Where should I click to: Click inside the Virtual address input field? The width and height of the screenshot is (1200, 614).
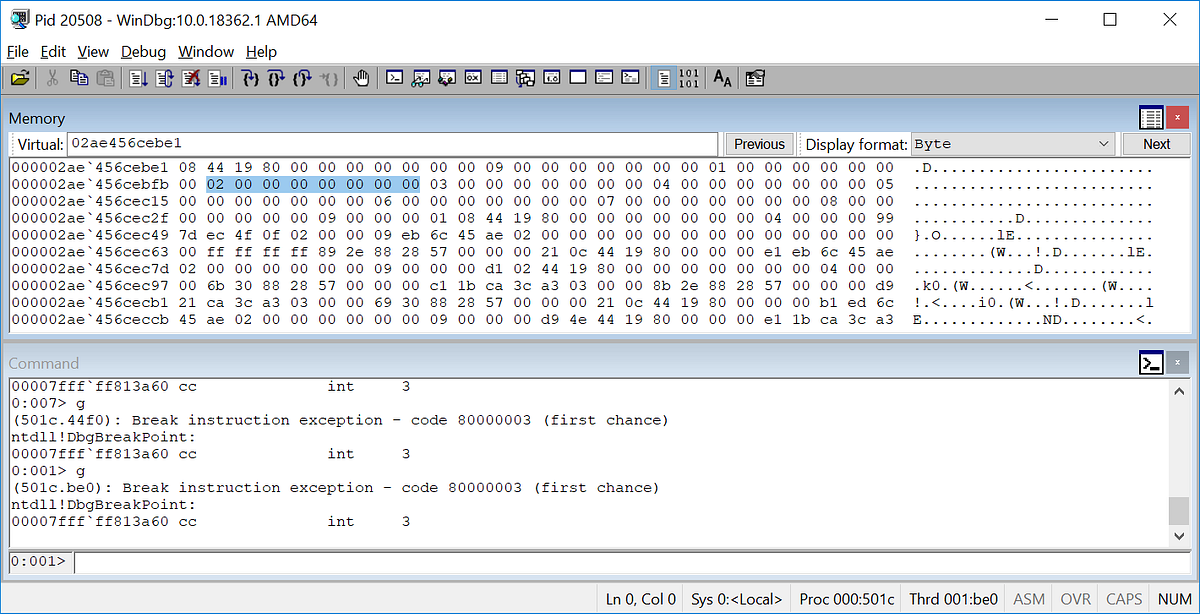[x=390, y=144]
